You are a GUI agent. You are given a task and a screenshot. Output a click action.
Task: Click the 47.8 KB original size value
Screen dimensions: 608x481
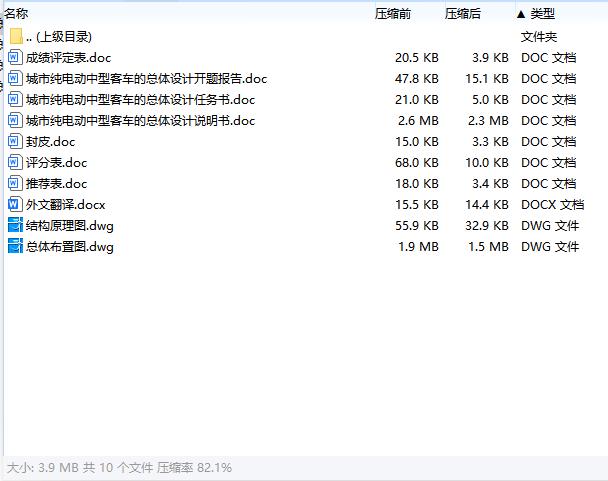(417, 79)
